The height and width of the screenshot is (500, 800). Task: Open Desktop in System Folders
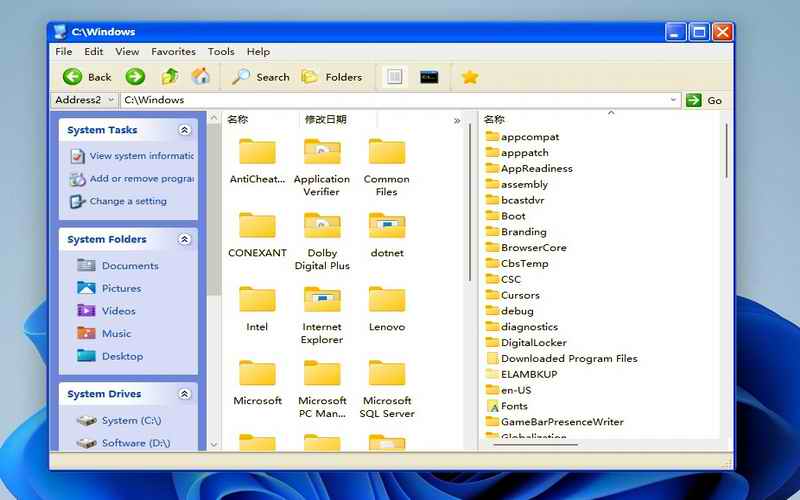[x=110, y=356]
